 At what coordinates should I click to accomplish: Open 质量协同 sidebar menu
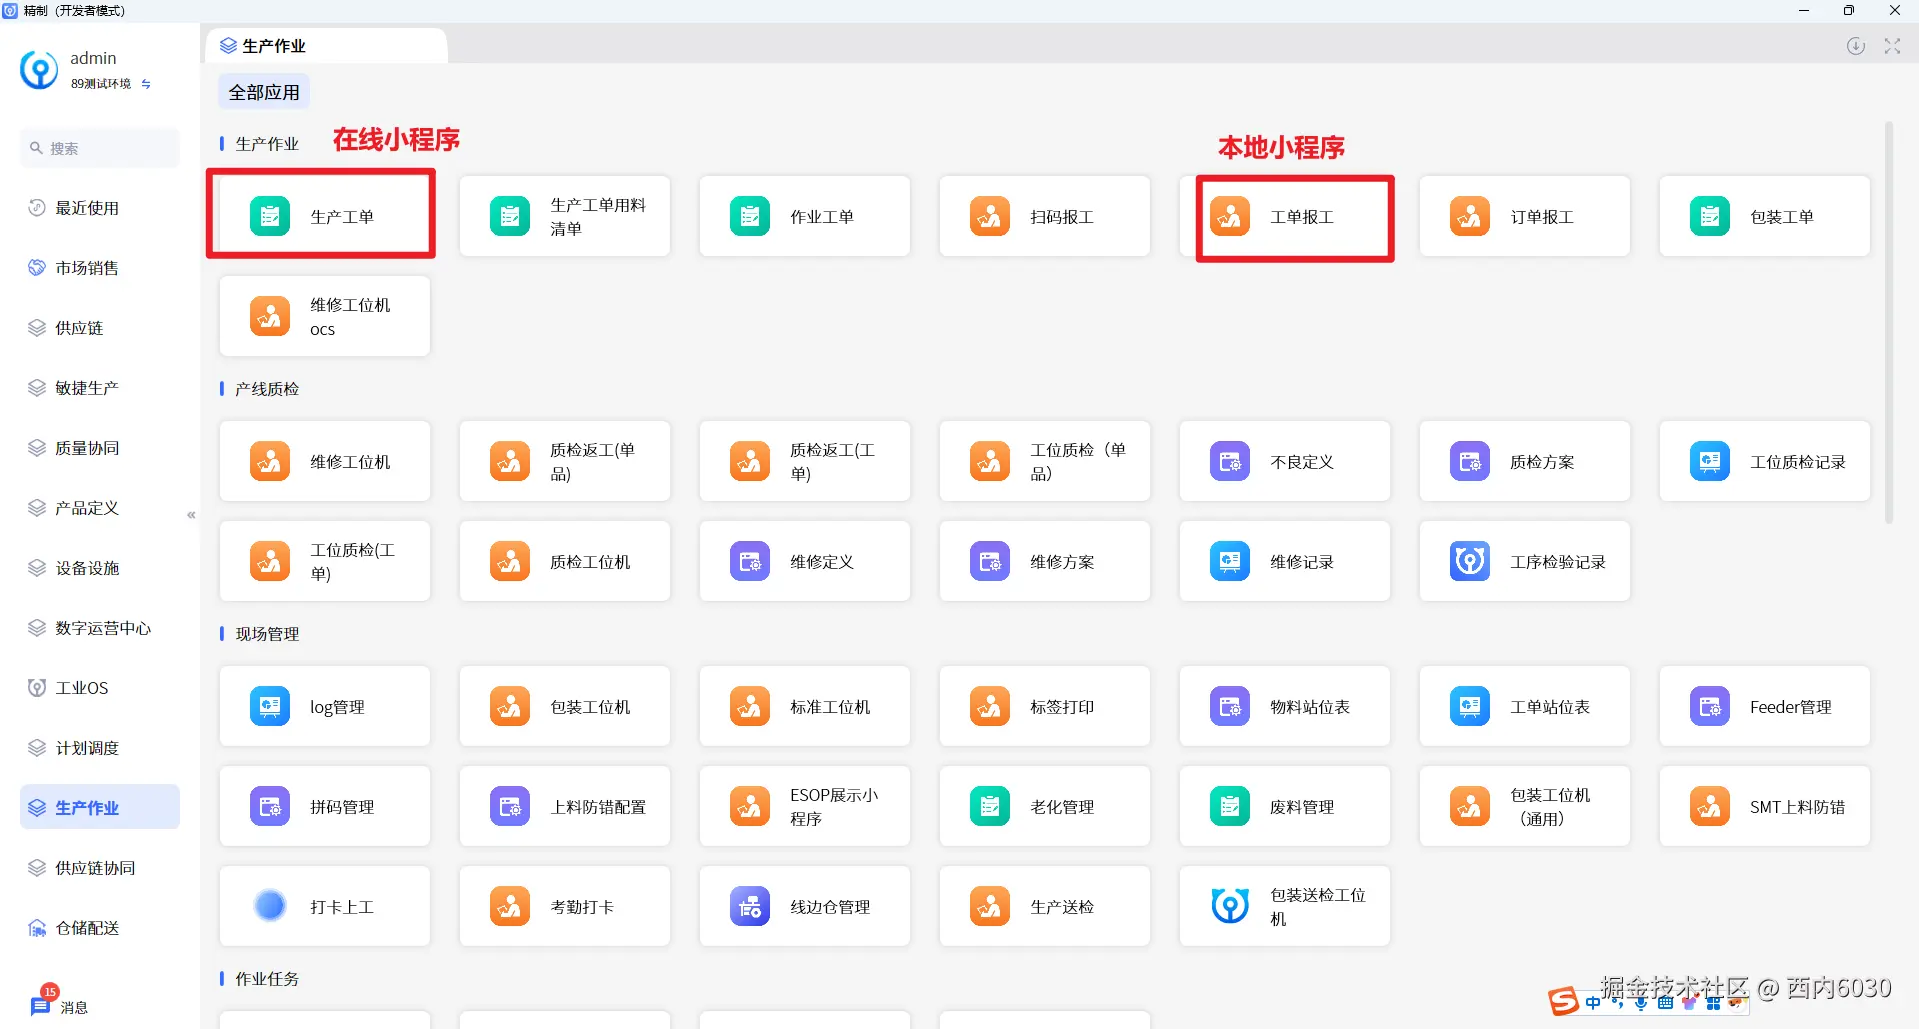pyautogui.click(x=100, y=448)
